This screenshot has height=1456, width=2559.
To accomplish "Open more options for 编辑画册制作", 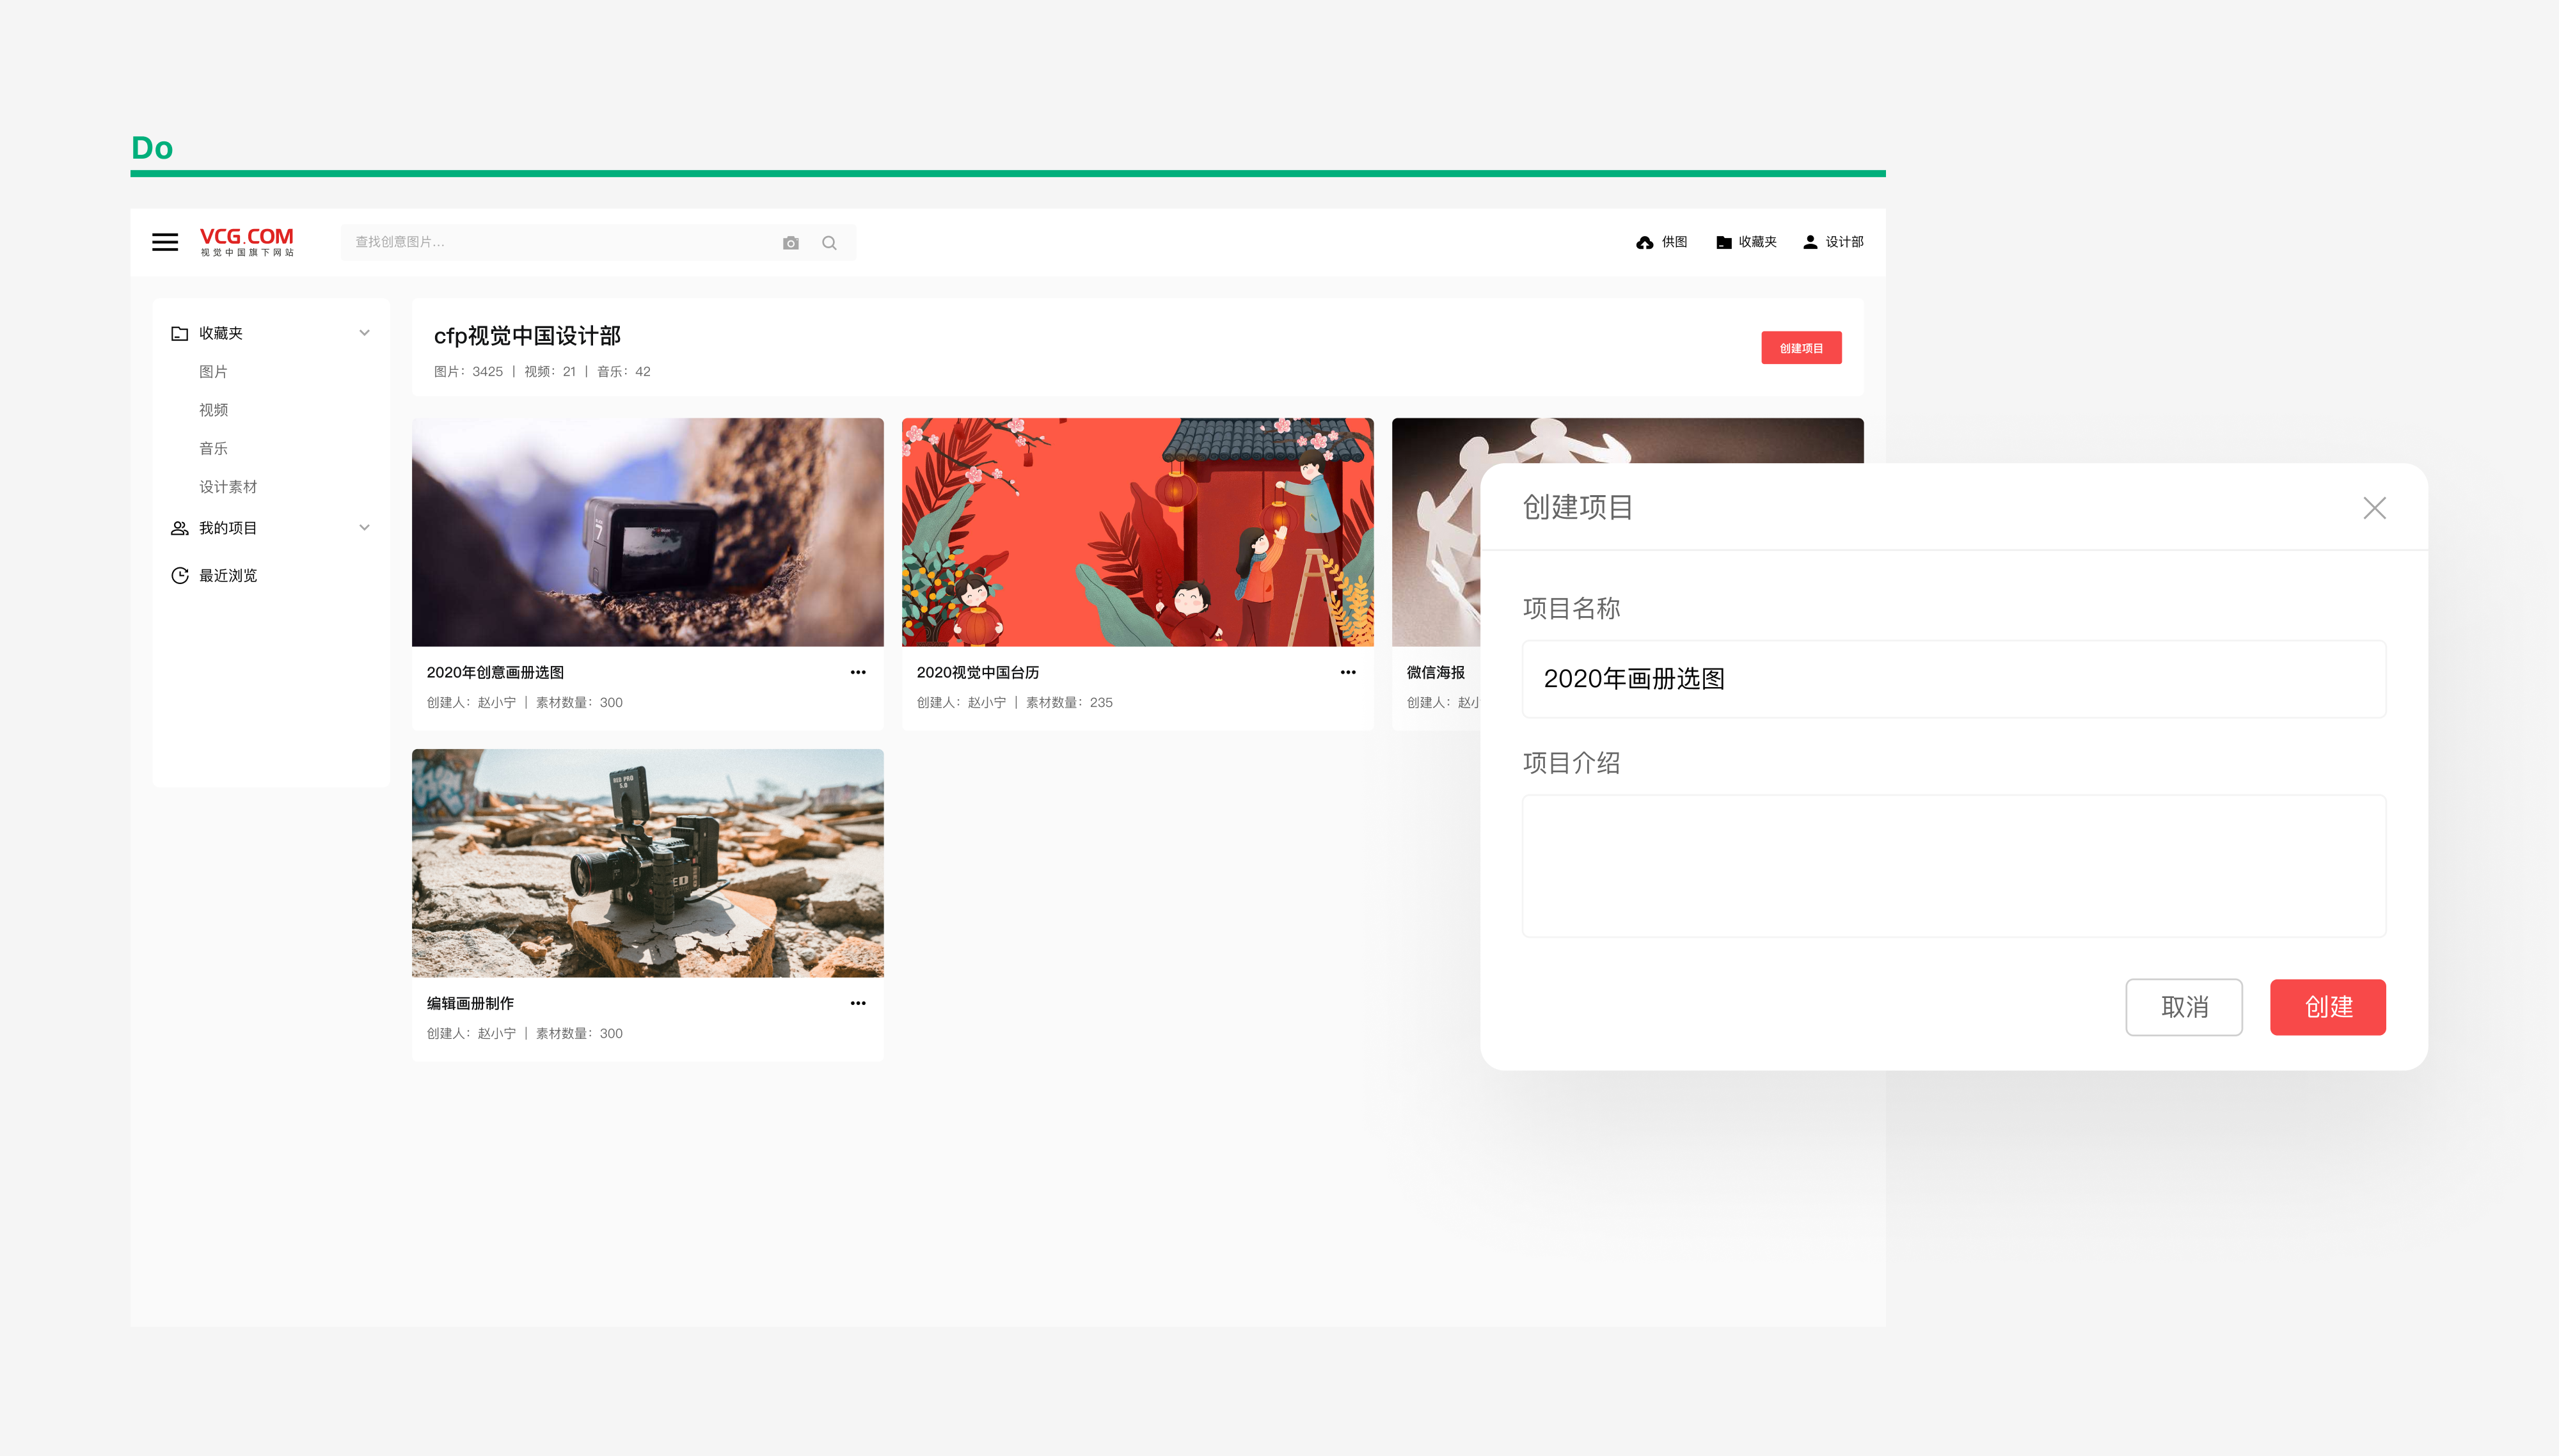I will (858, 1003).
